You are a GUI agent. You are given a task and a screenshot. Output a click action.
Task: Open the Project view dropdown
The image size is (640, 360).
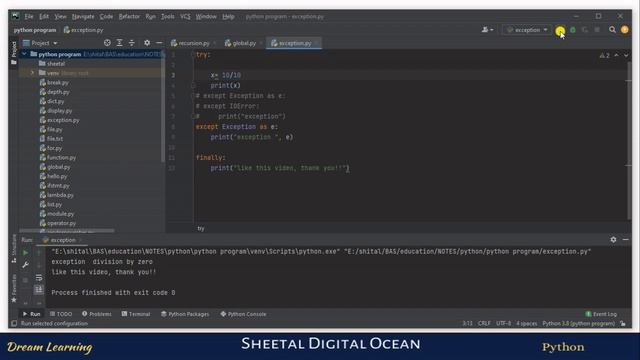point(40,43)
